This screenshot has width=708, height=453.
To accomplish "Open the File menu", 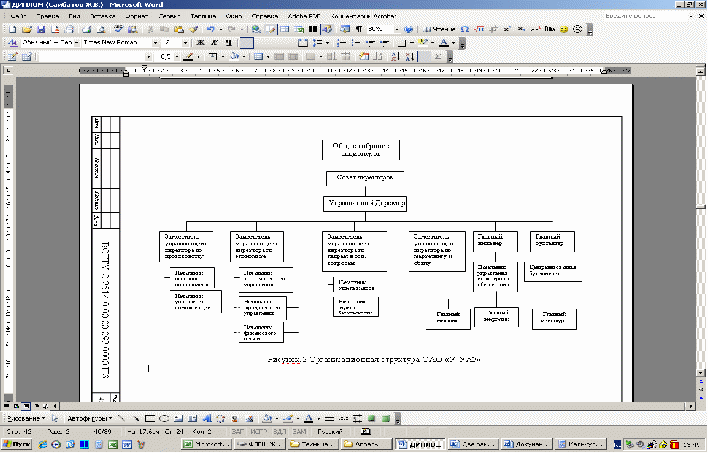I will click(x=18, y=16).
